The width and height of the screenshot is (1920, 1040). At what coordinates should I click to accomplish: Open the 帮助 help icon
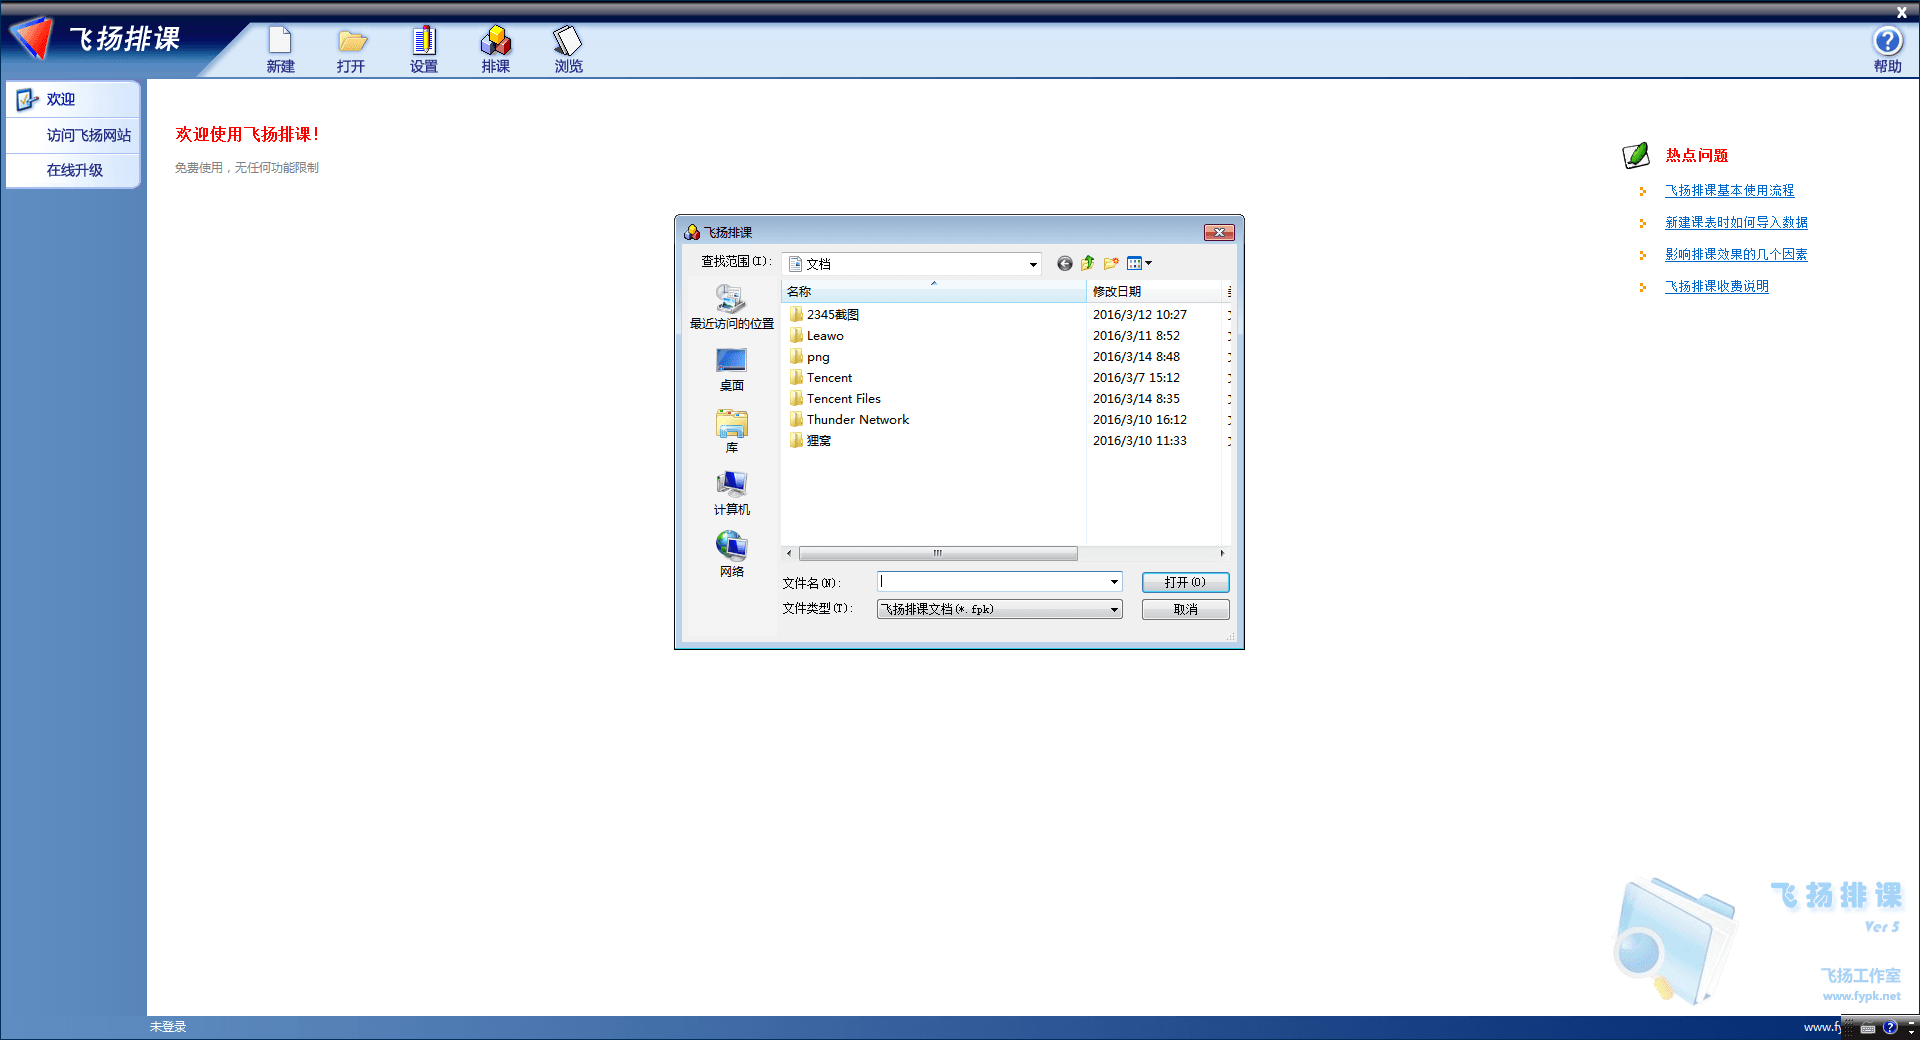click(x=1887, y=49)
